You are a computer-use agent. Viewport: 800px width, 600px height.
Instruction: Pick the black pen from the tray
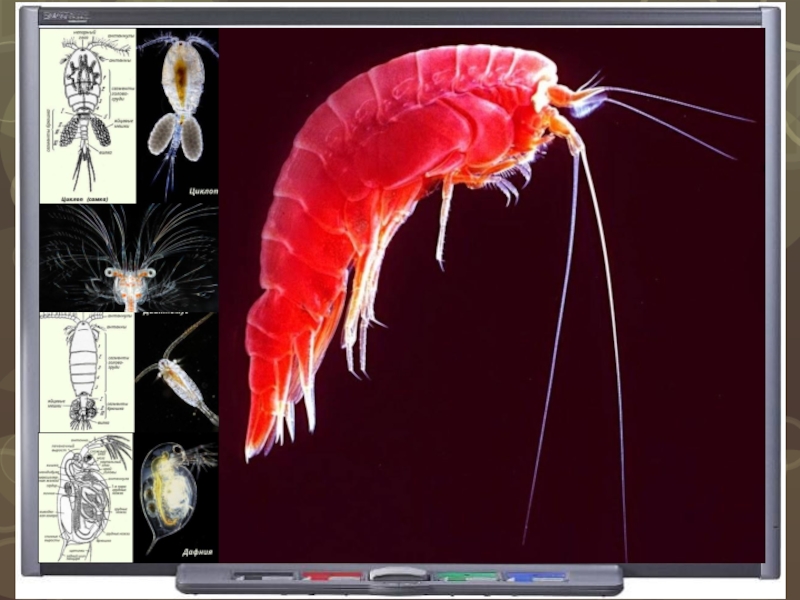(265, 577)
